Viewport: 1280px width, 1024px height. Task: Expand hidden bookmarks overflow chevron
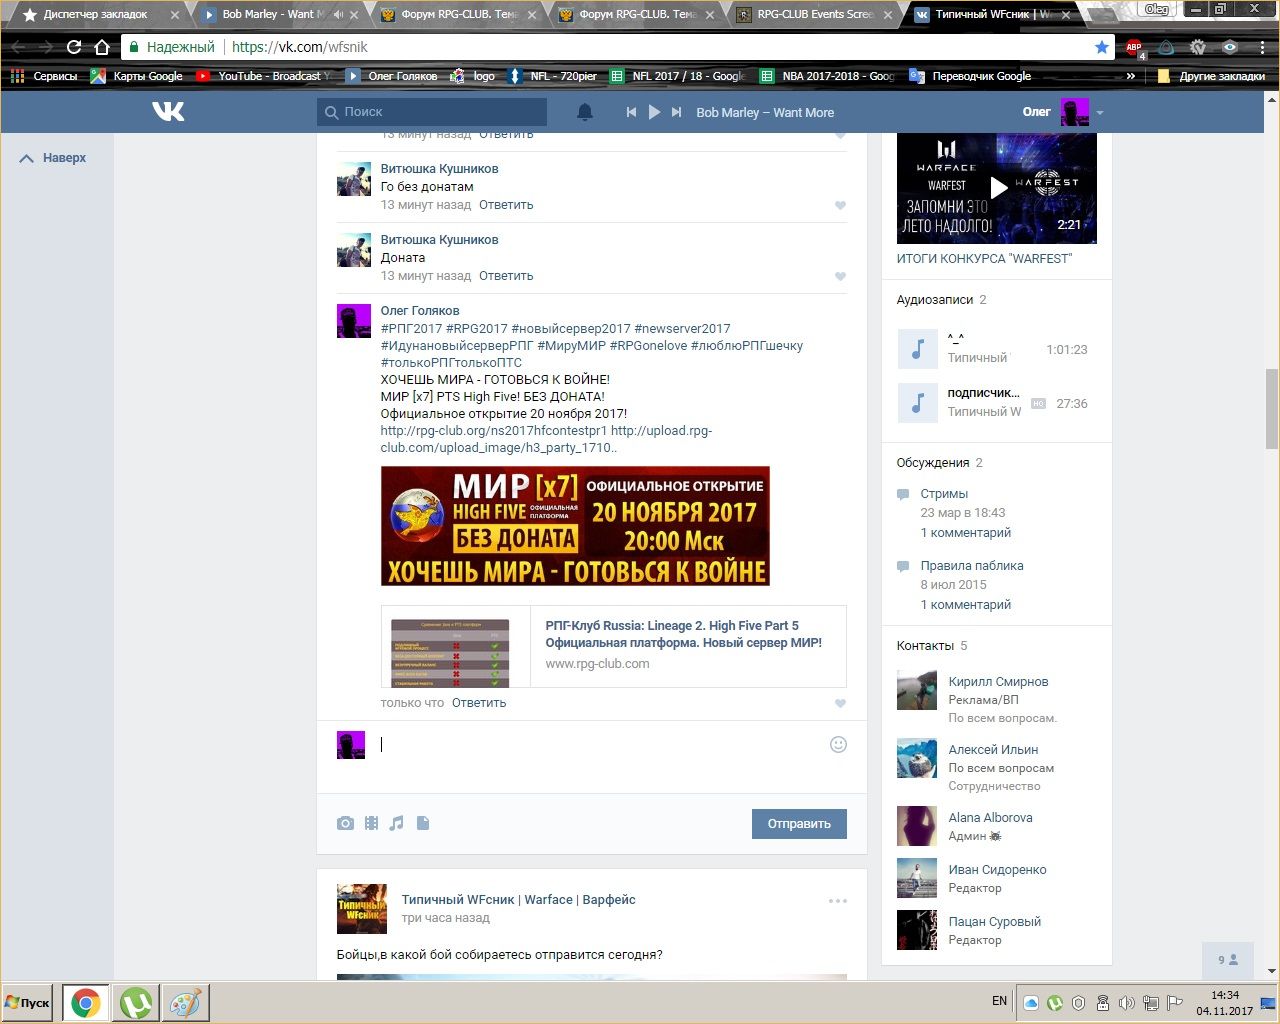(x=1131, y=76)
